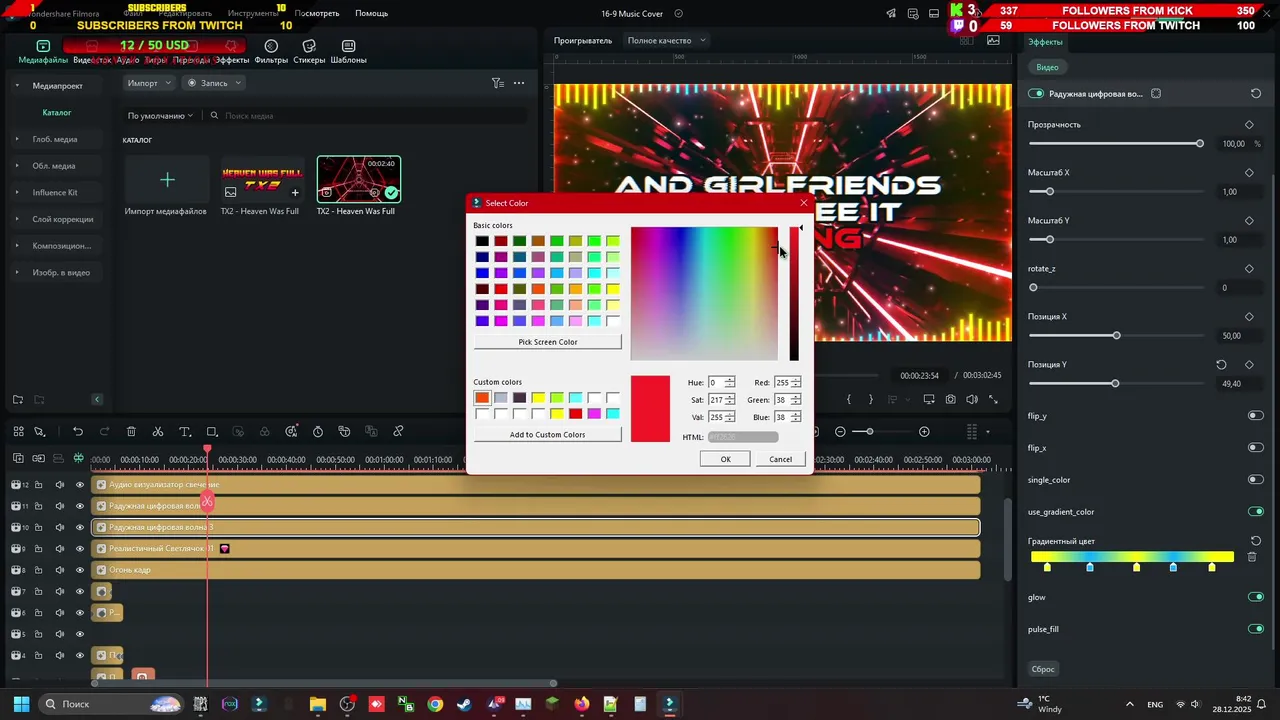Delete gradient stop with trash icon
The height and width of the screenshot is (720, 1280).
(x=1252, y=557)
